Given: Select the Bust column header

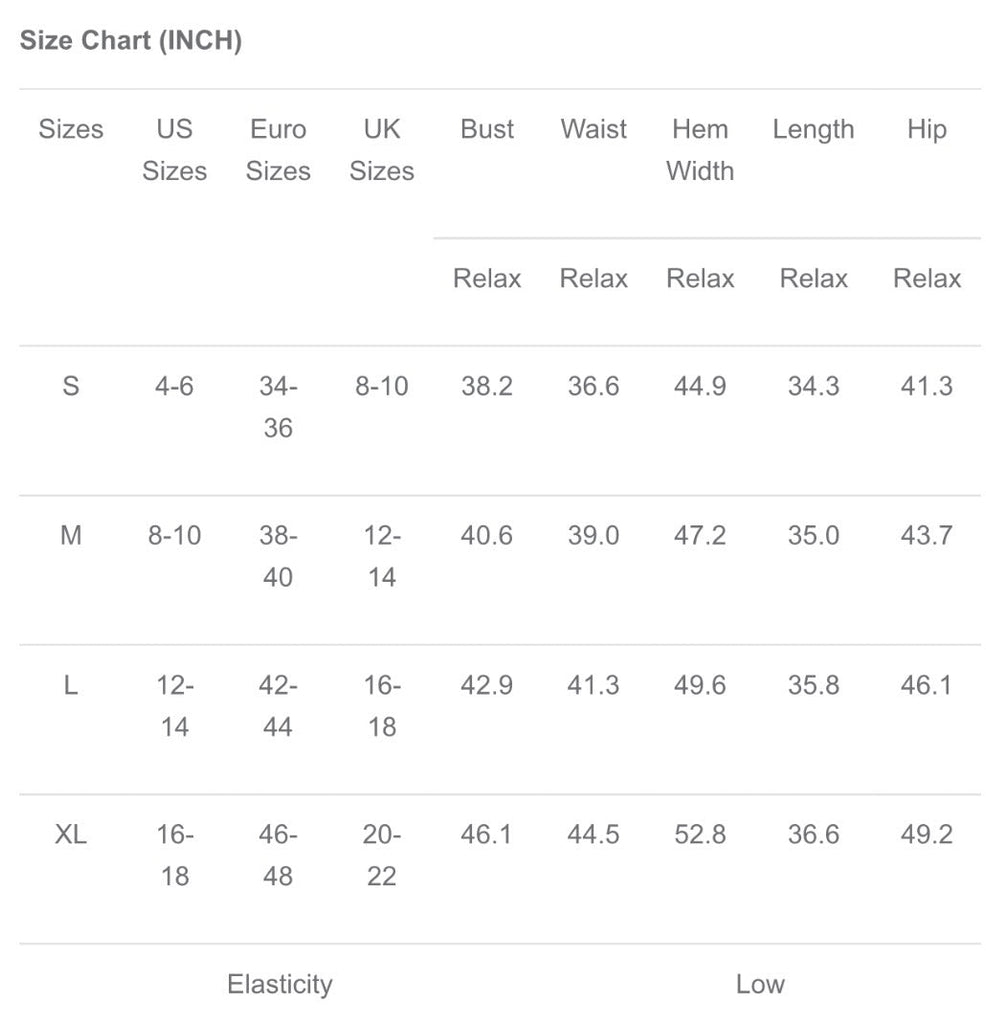Looking at the screenshot, I should click(487, 129).
